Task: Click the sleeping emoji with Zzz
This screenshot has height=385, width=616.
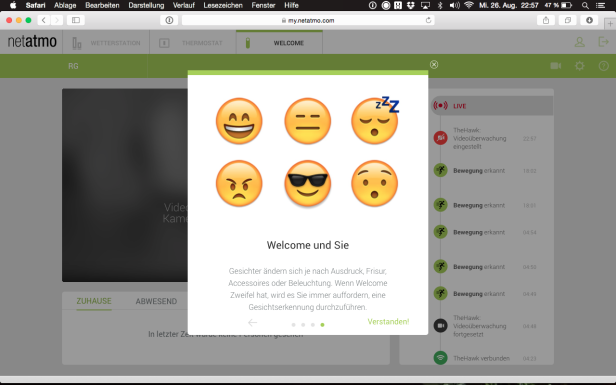Action: tap(375, 120)
